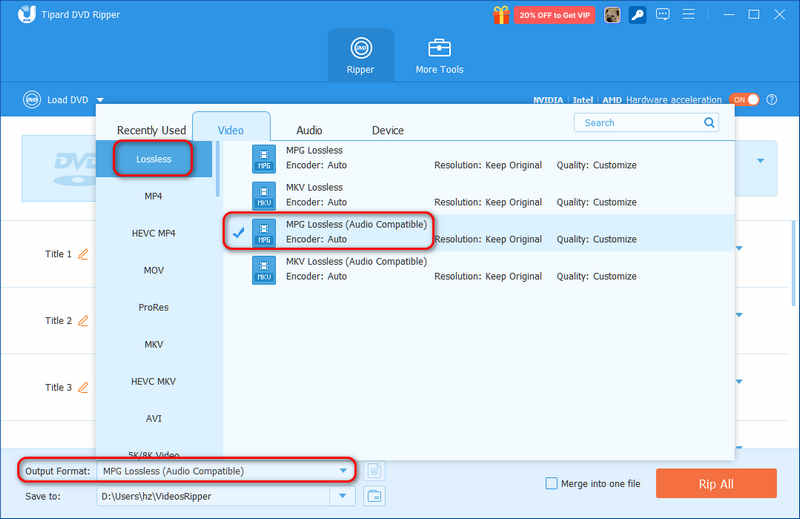Expand the DVD info panel dropdown arrow

(x=761, y=161)
